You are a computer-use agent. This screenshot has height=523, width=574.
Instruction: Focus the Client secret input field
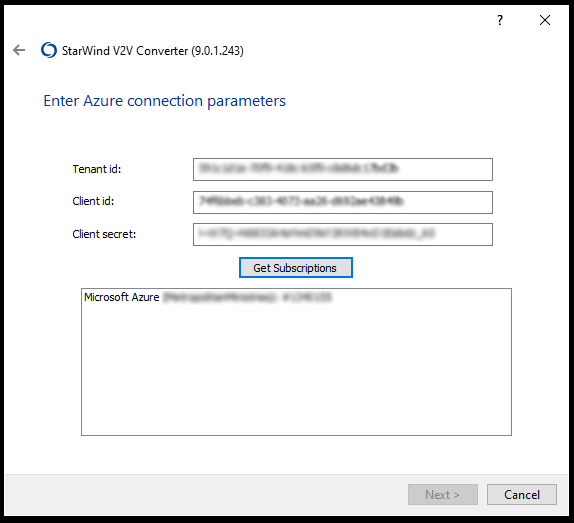pyautogui.click(x=343, y=235)
